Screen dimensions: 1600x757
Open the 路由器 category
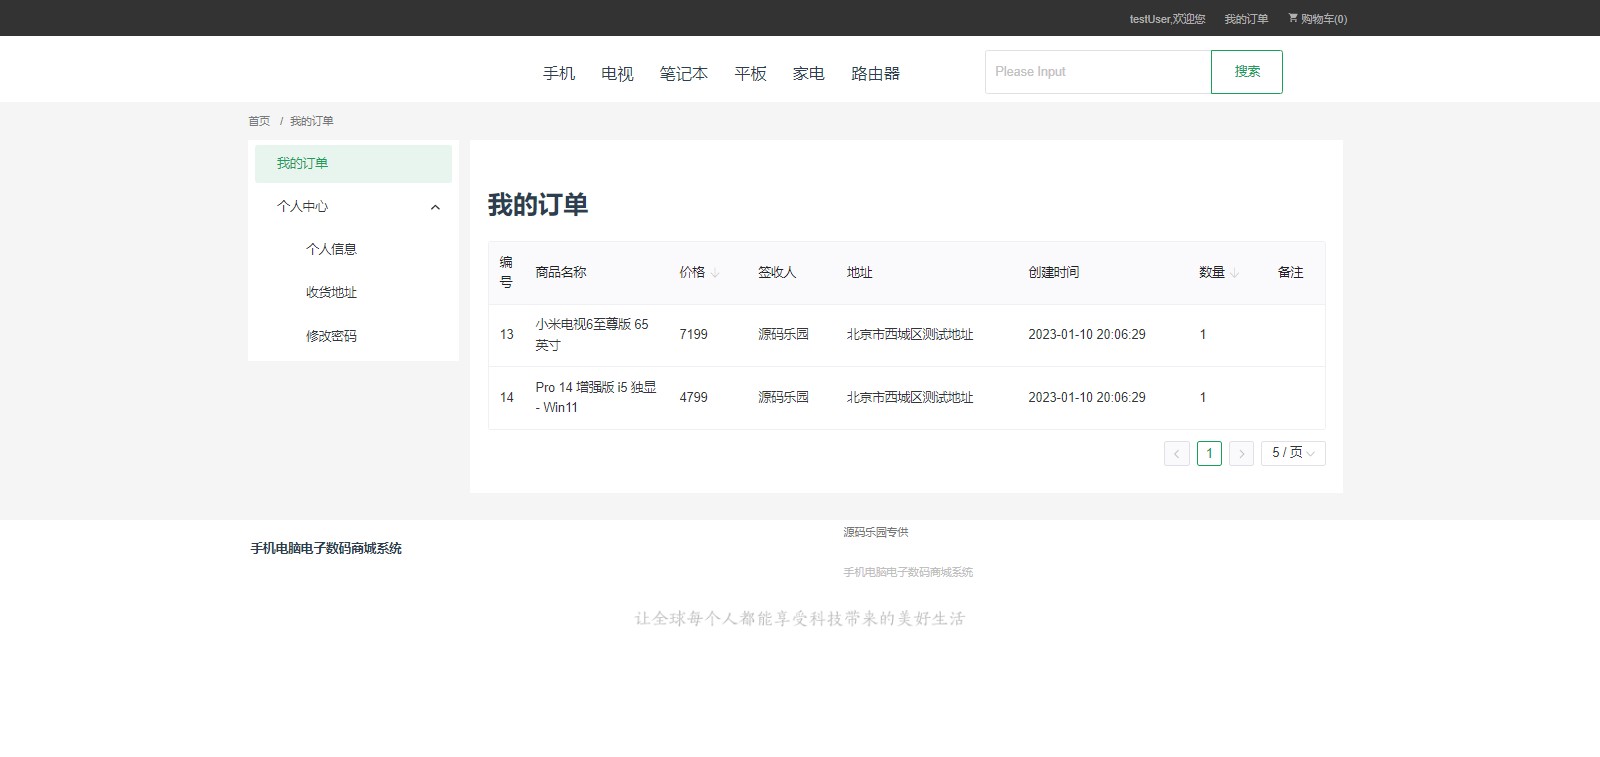point(876,73)
